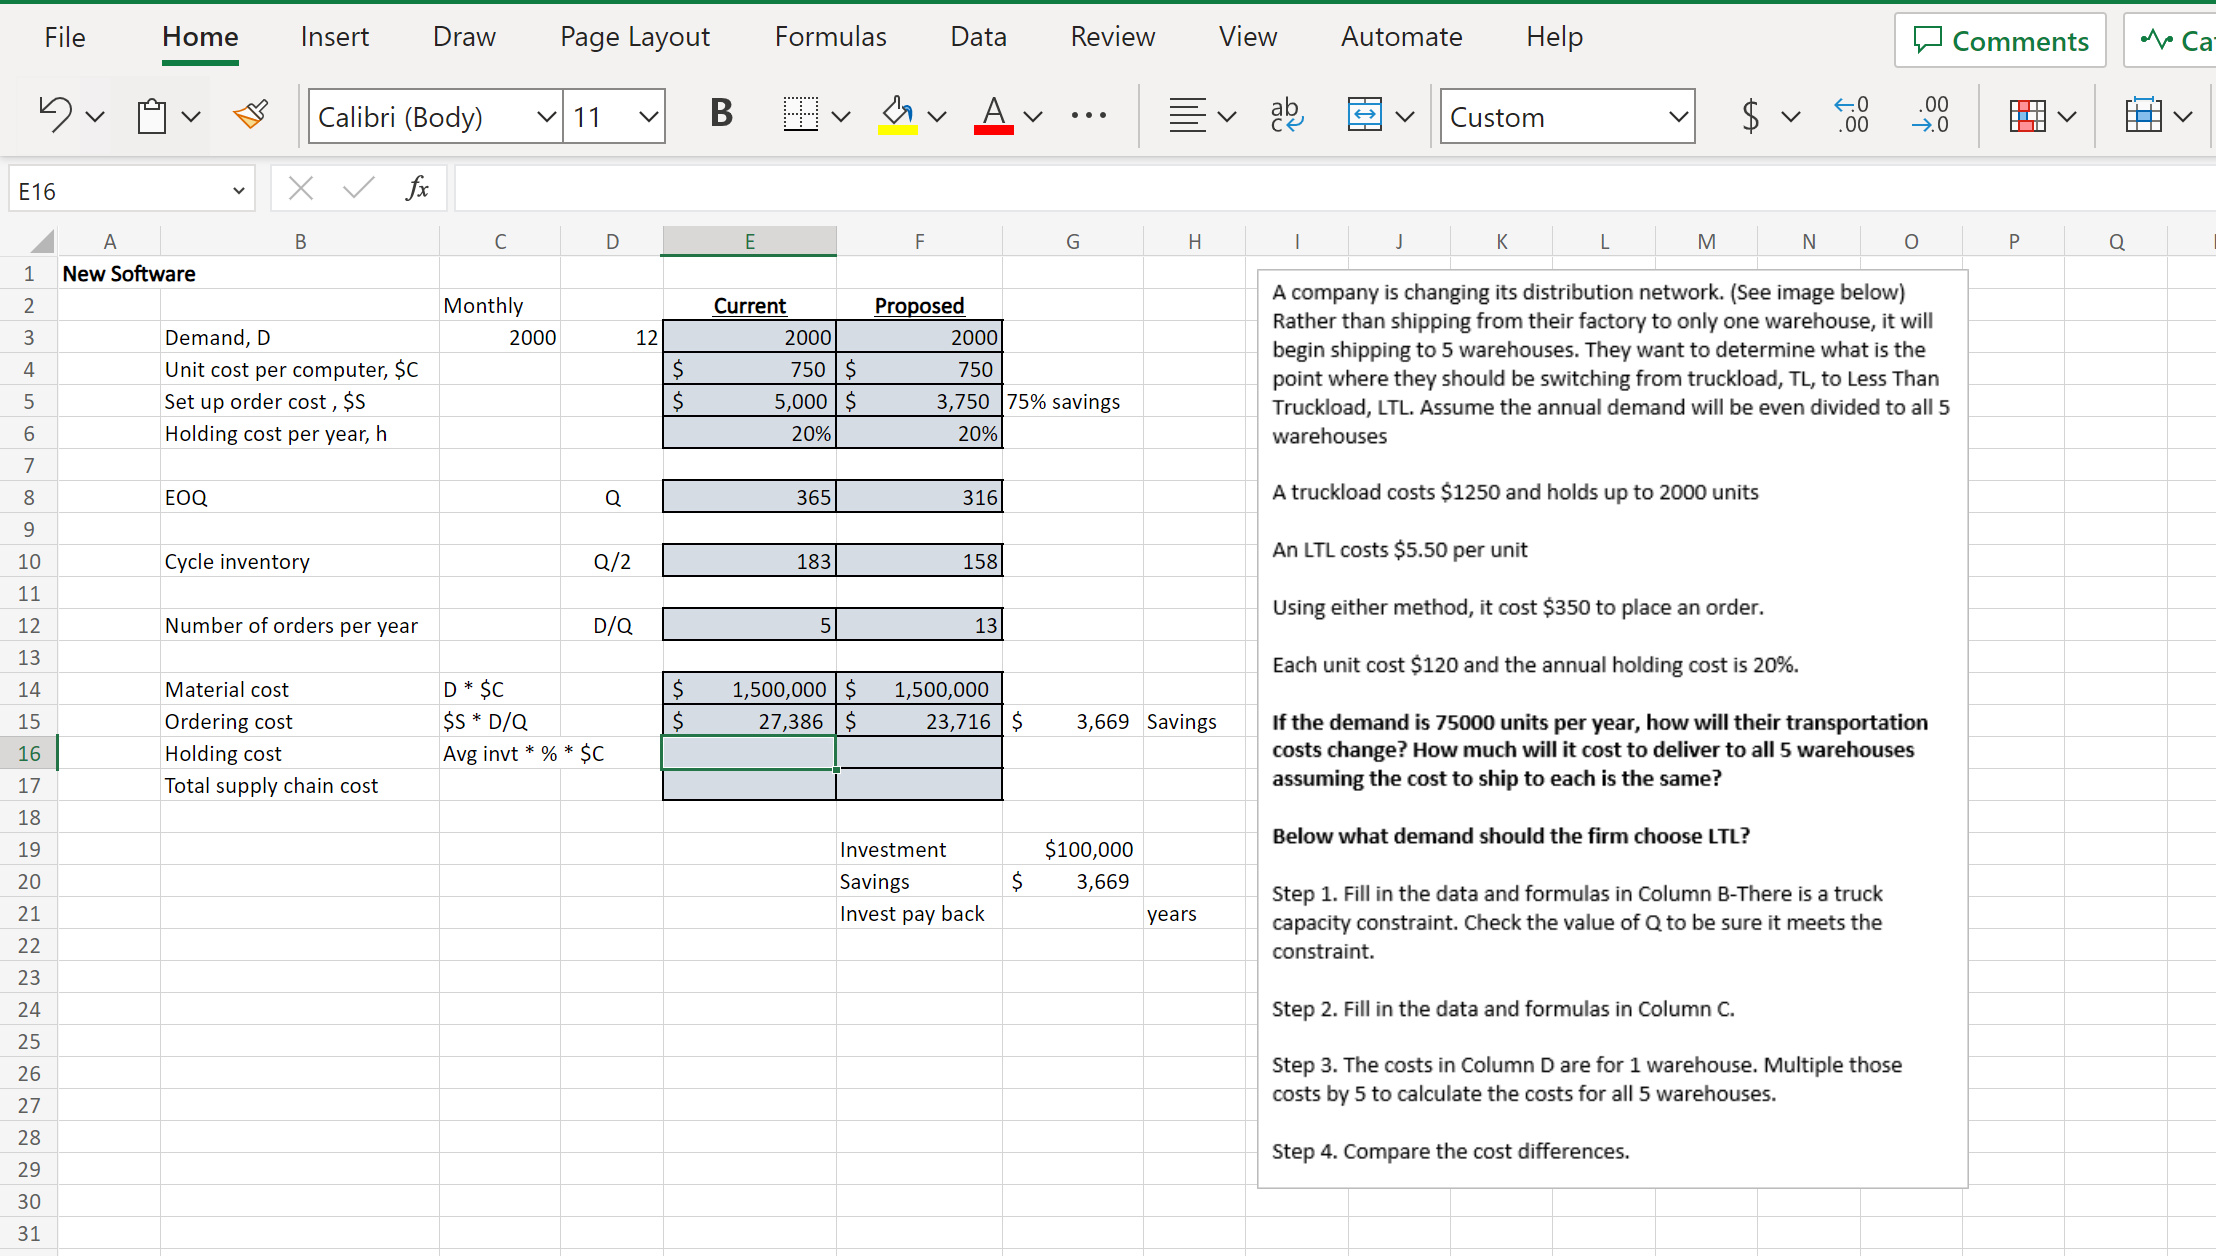Viewport: 2216px width, 1256px height.
Task: Apply cell Borders icon
Action: coord(800,115)
